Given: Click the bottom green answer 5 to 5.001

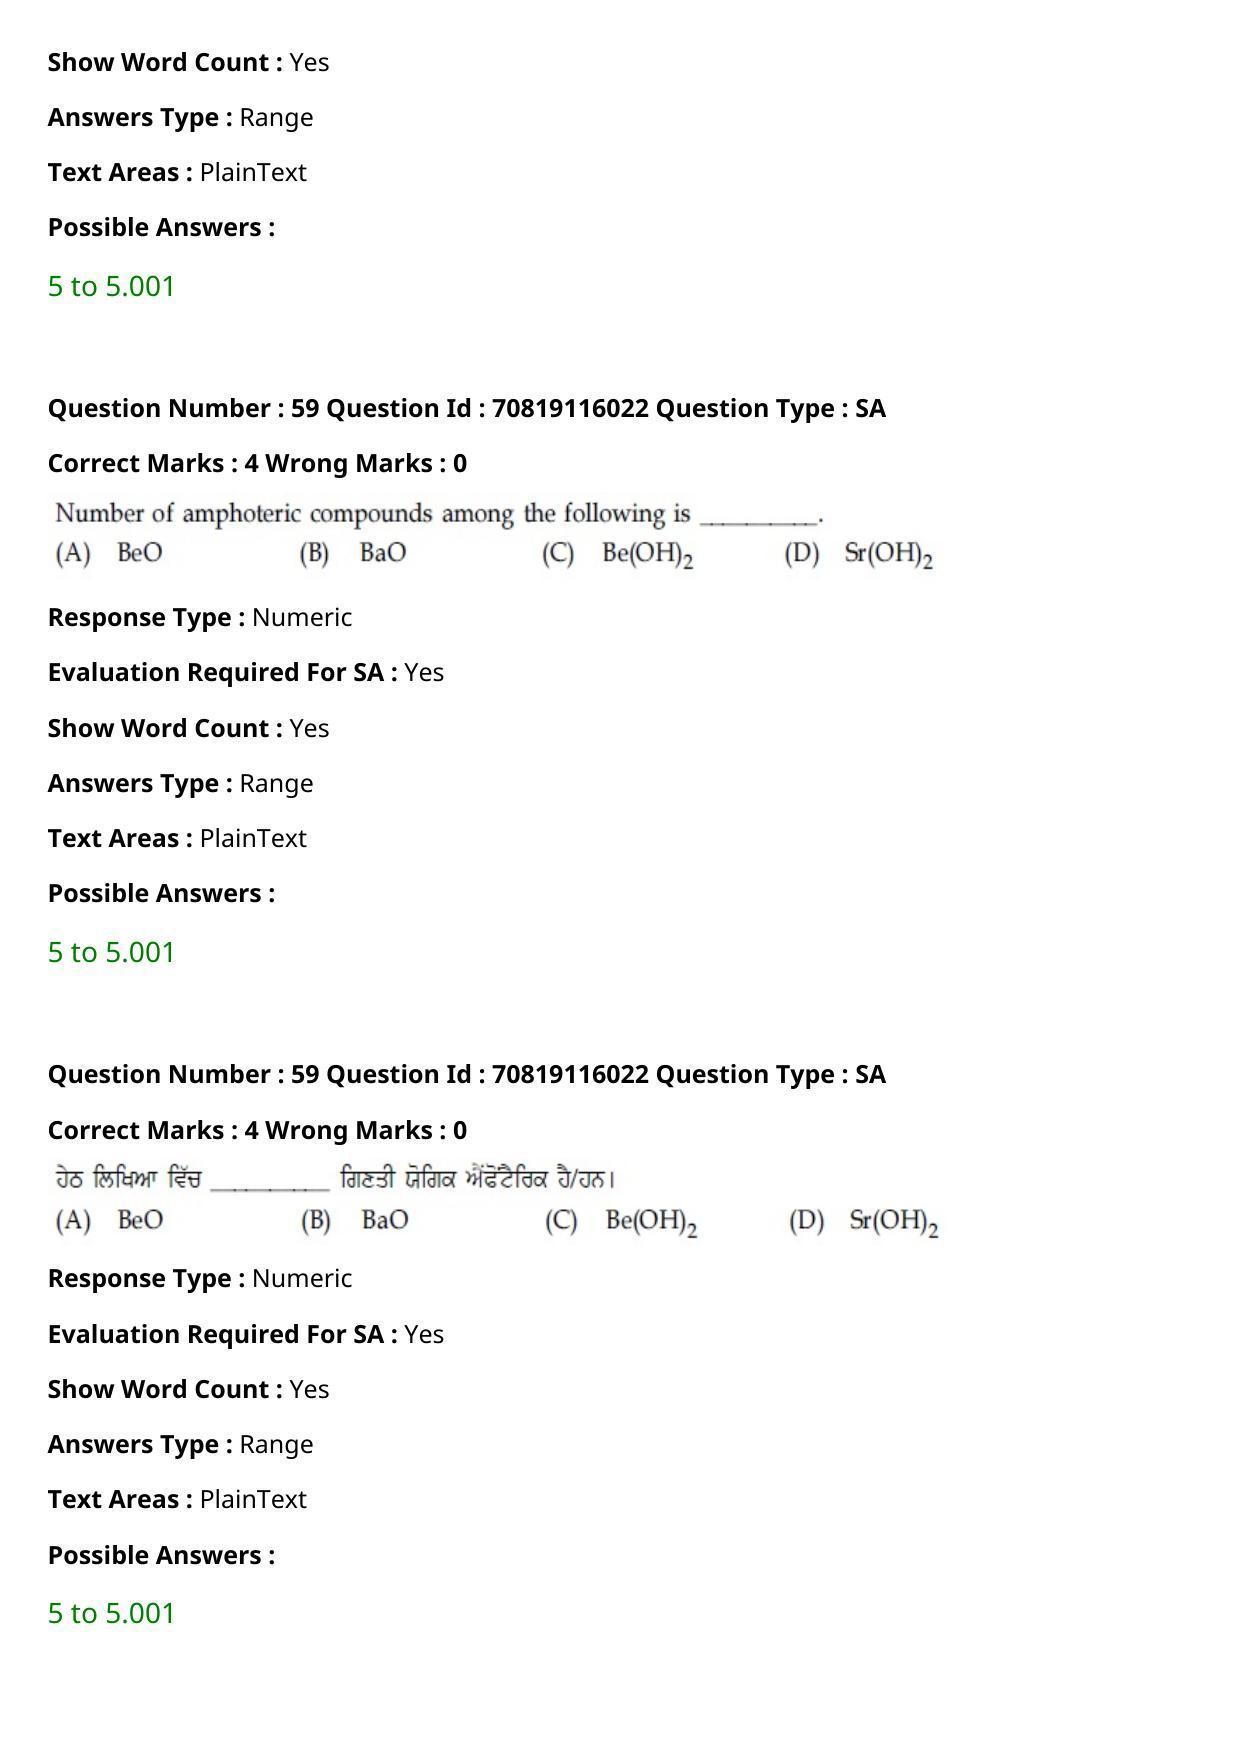Looking at the screenshot, I should [111, 1613].
